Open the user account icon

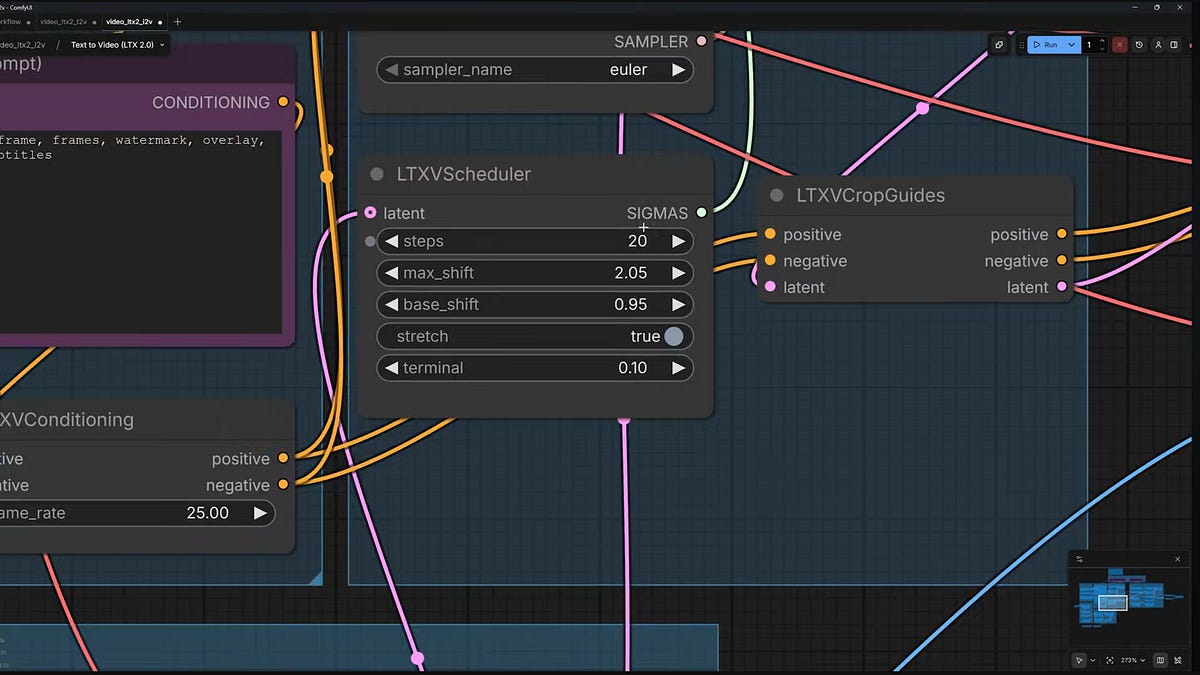(x=1158, y=45)
